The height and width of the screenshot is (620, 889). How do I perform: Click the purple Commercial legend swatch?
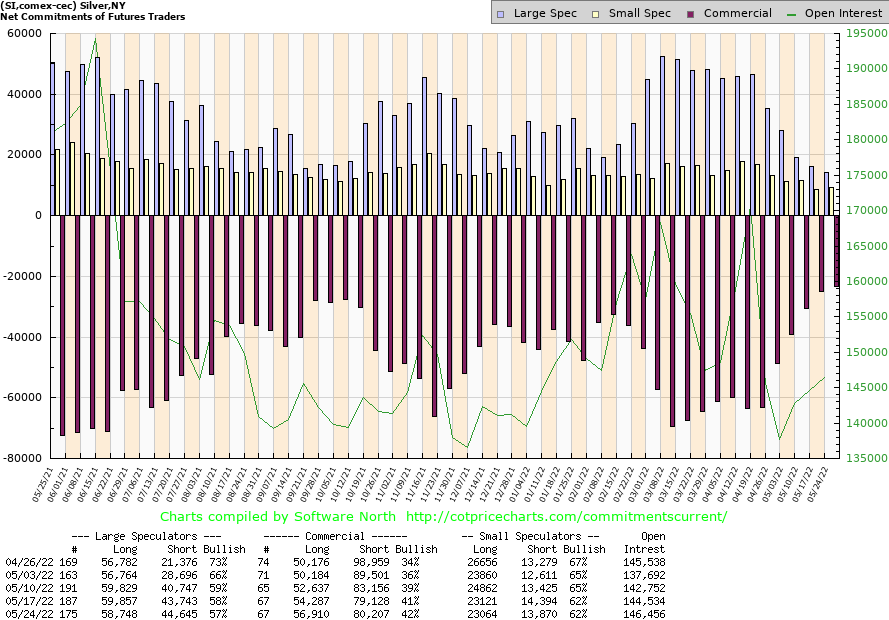(x=690, y=14)
